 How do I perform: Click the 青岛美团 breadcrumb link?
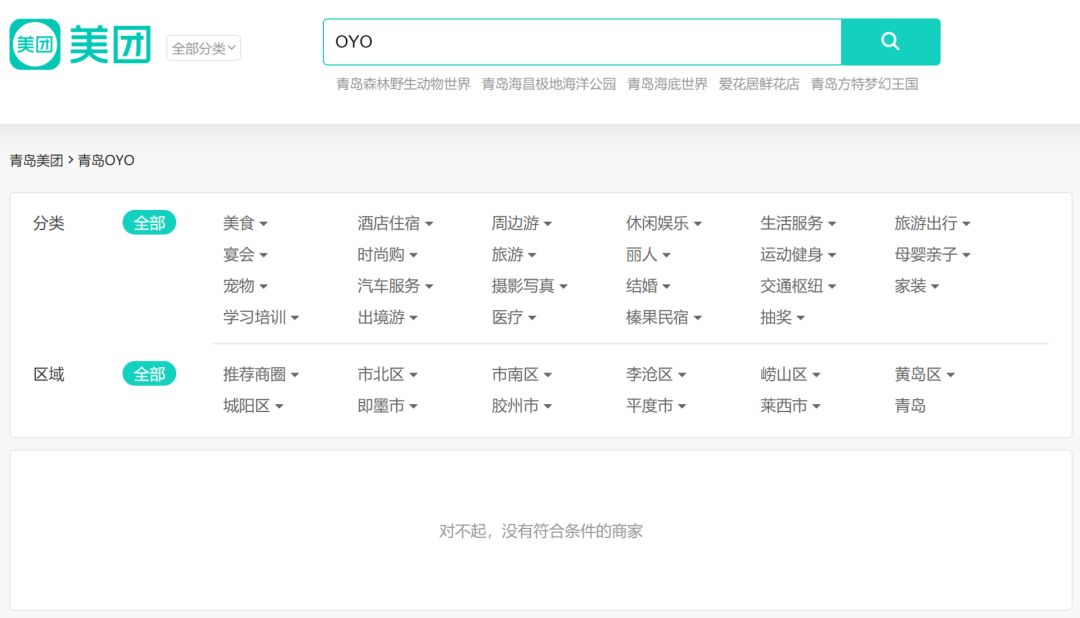pyautogui.click(x=37, y=159)
